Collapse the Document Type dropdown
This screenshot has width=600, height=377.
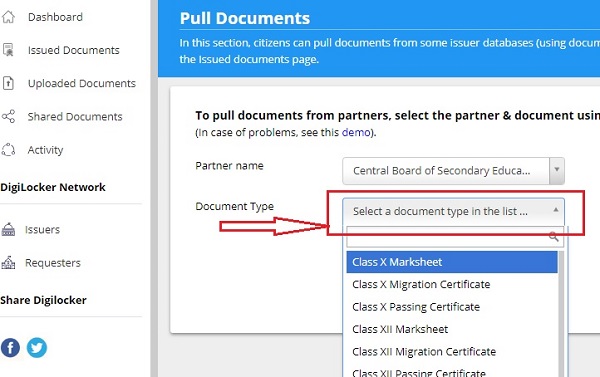coord(556,210)
